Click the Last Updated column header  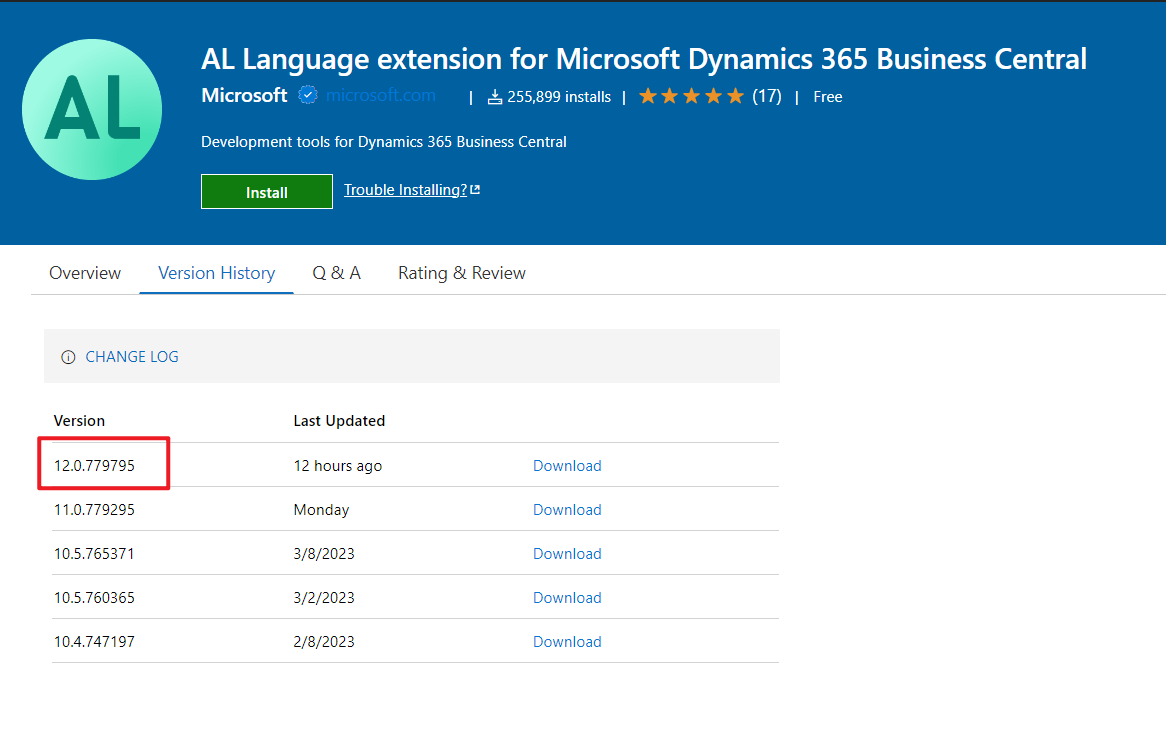point(339,421)
